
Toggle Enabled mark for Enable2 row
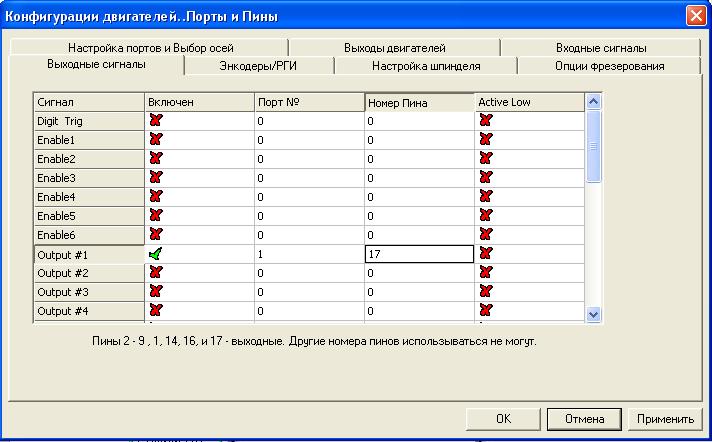[156, 159]
